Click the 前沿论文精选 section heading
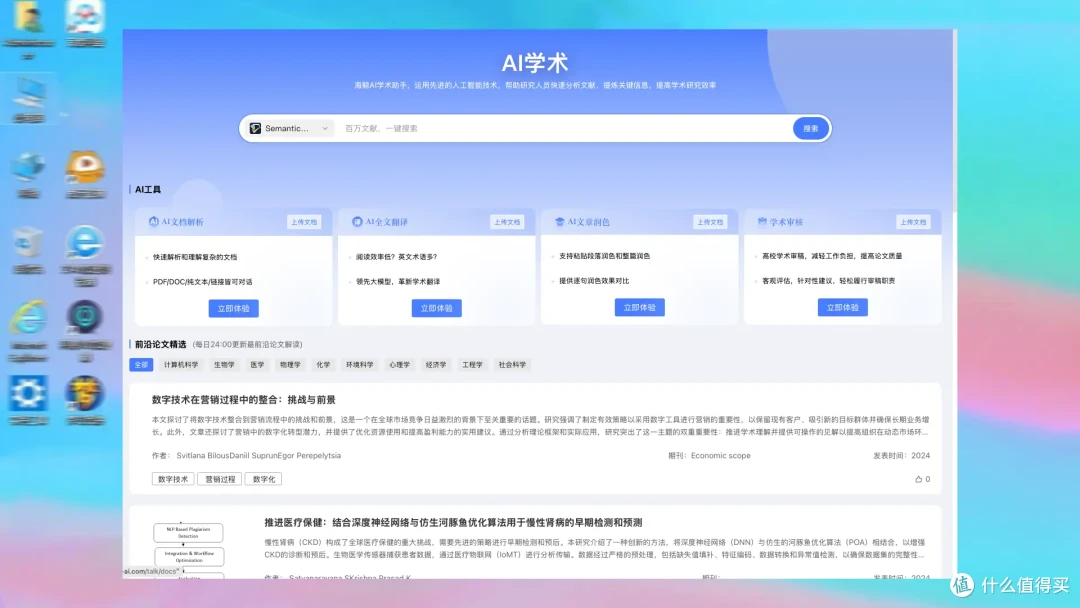Screen dimensions: 1080x608 click(x=160, y=344)
